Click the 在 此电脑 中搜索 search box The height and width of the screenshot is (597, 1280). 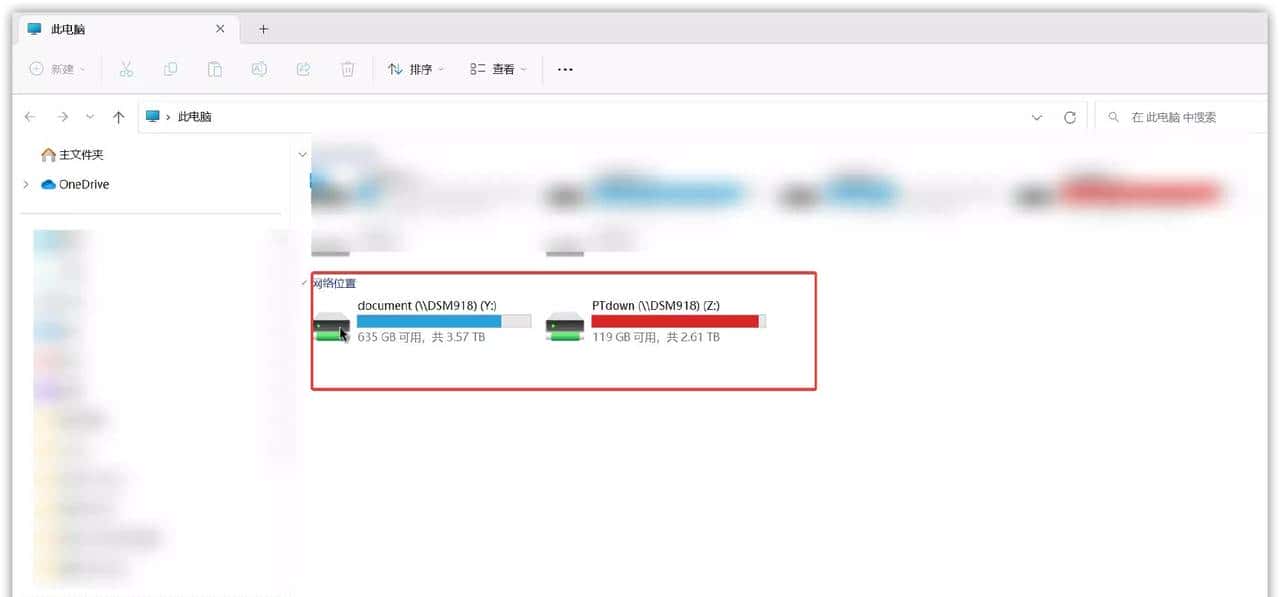click(x=1183, y=117)
